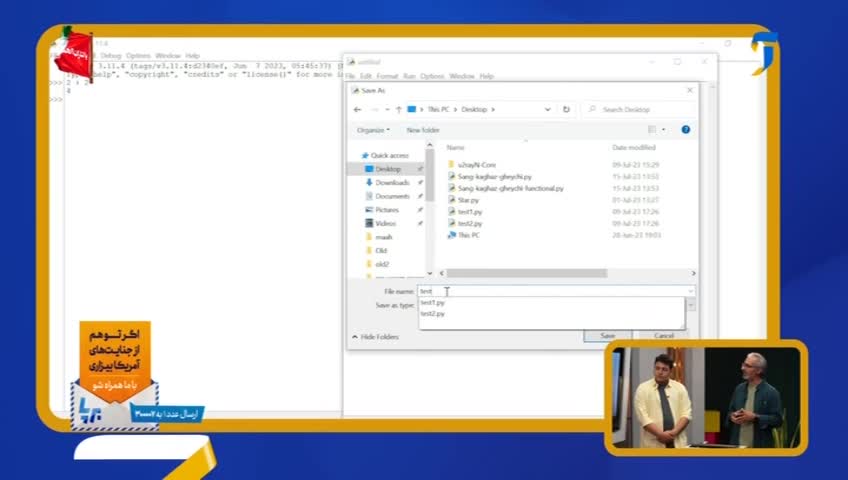Screen dimensions: 848x480
Task: Select Desktop in the navigation pane
Action: click(x=388, y=169)
